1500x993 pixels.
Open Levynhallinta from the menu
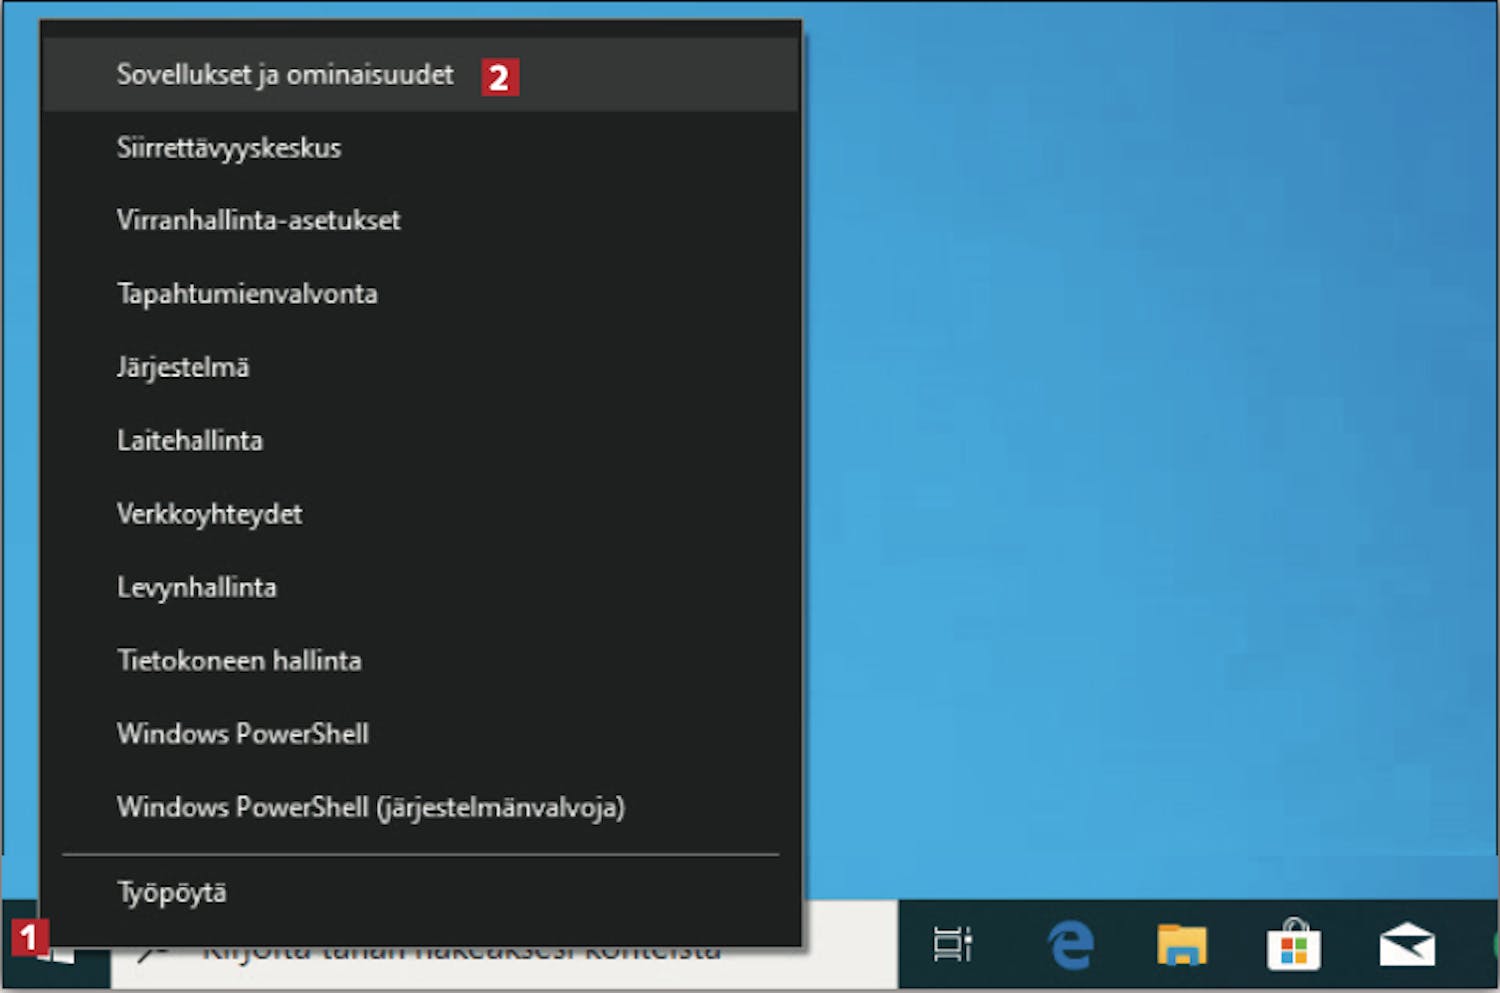pos(197,587)
